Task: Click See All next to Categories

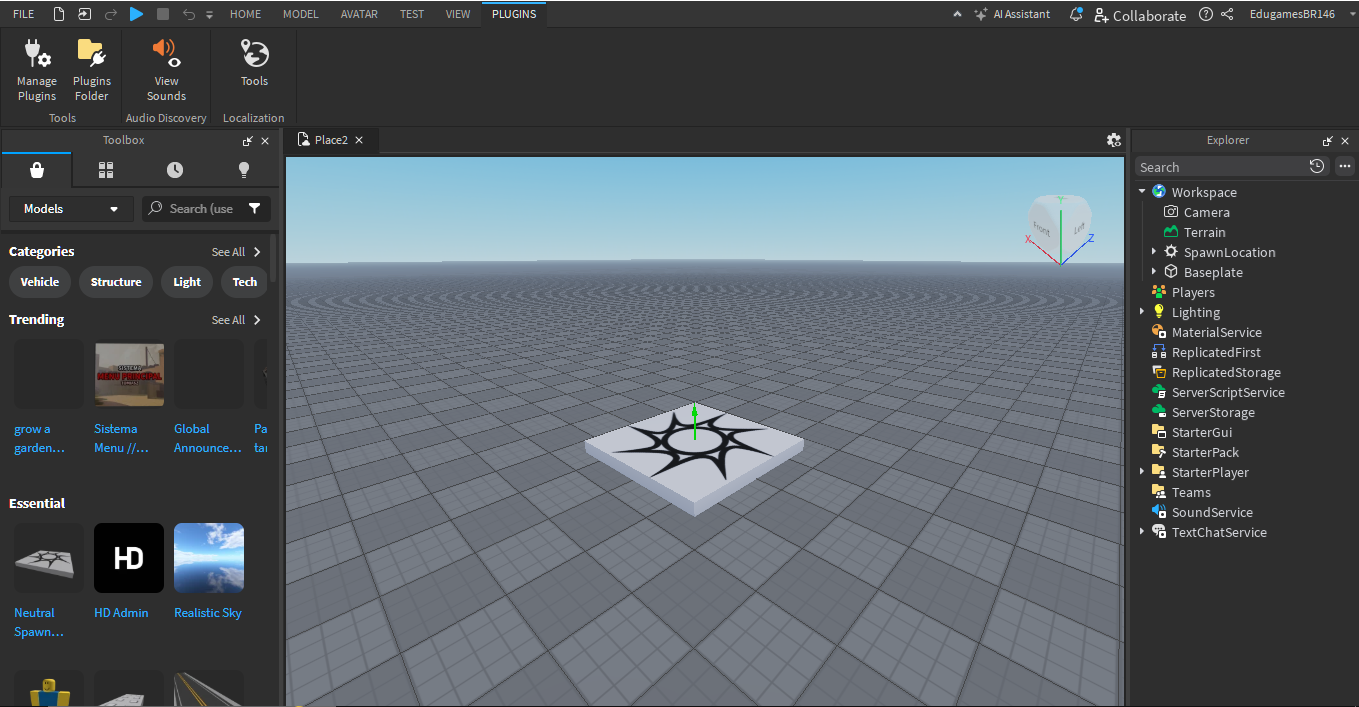Action: (x=236, y=252)
